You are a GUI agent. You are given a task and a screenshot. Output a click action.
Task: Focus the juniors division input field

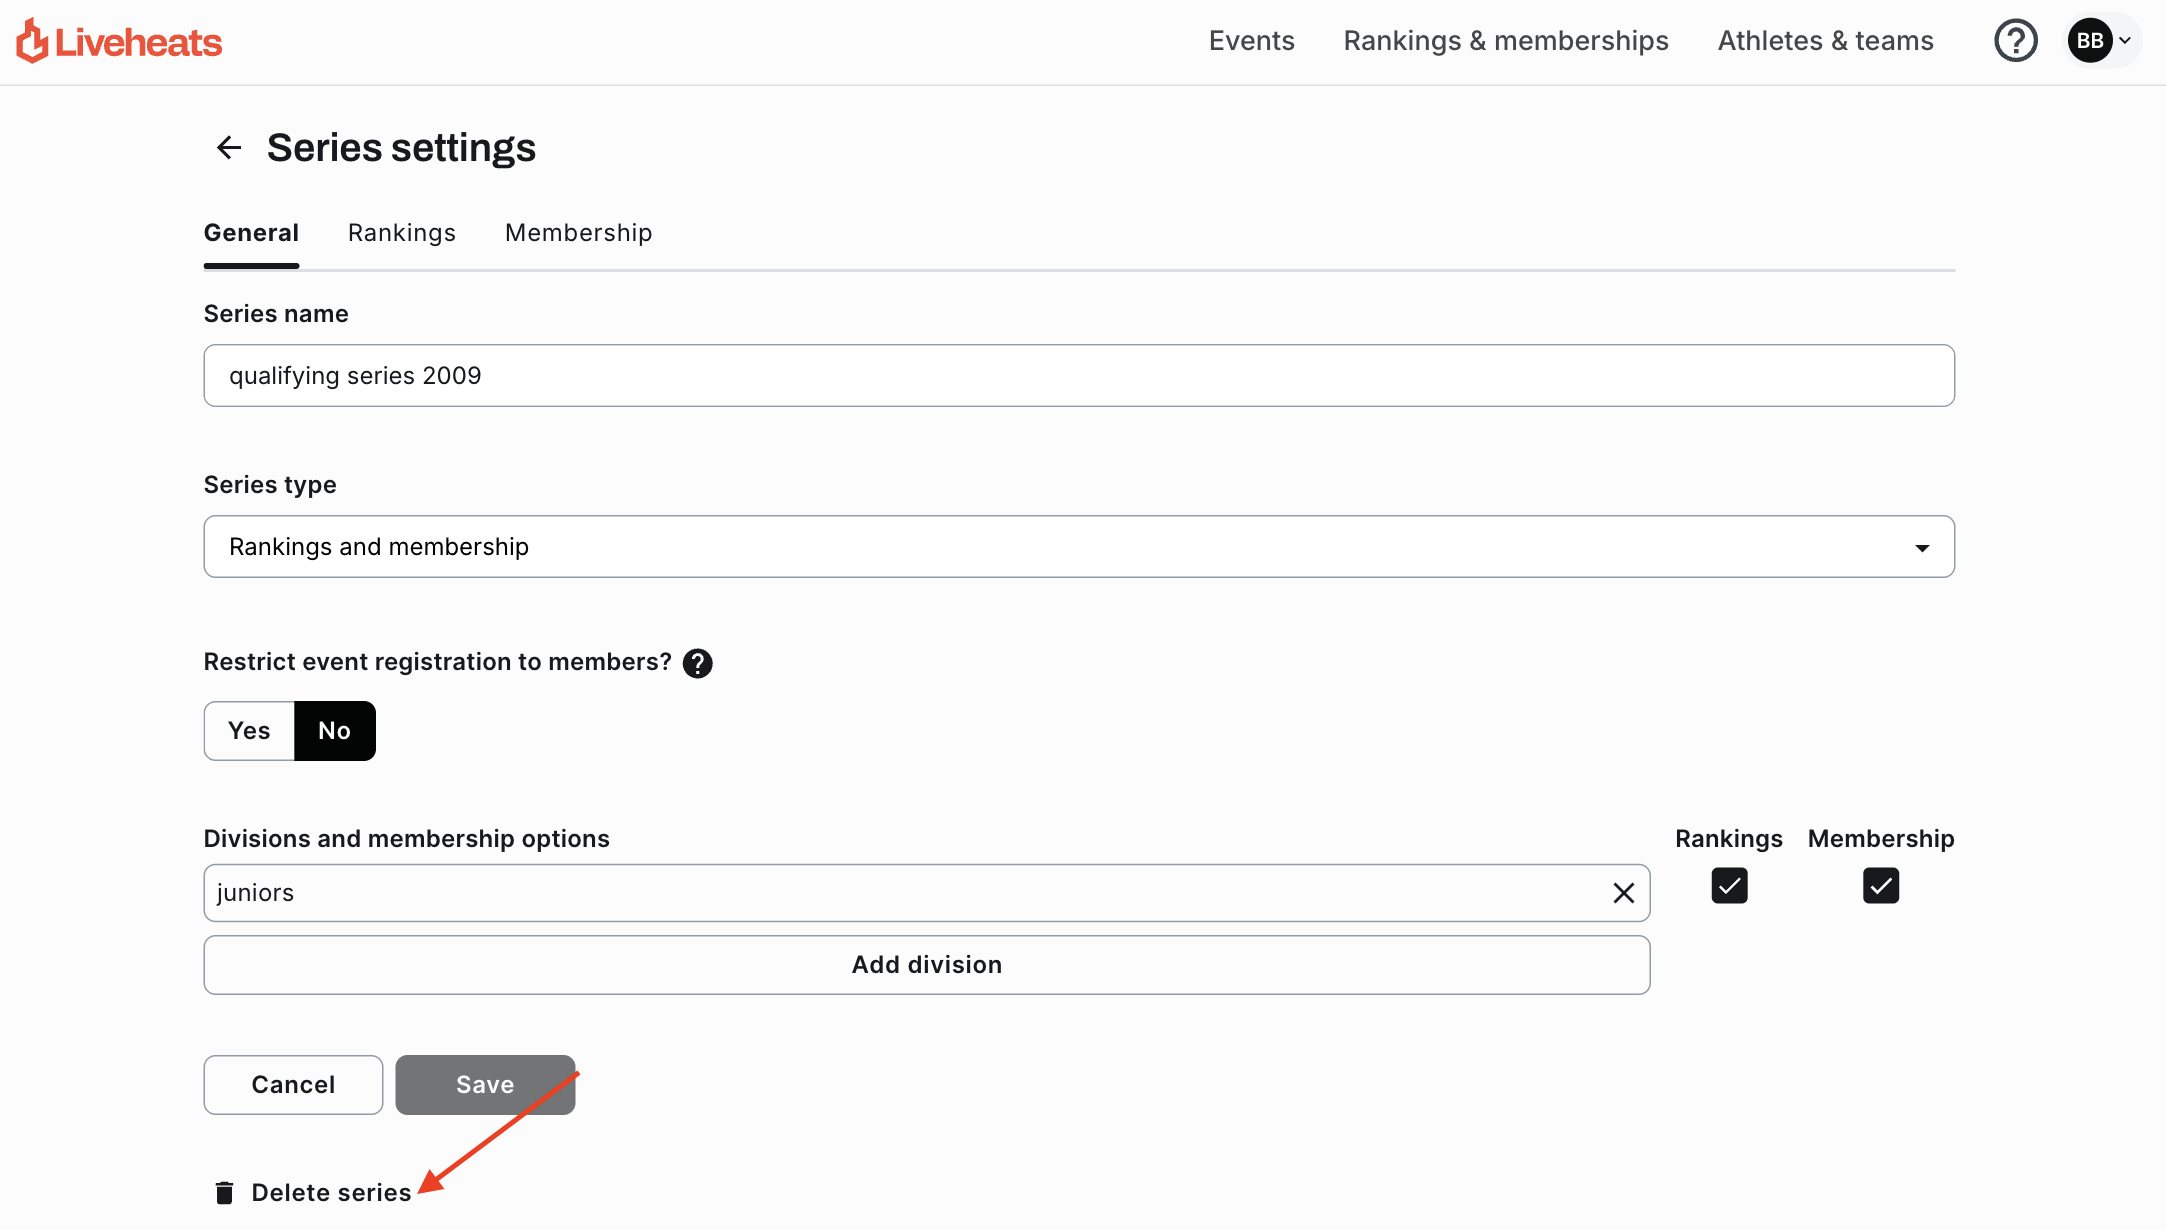coord(927,893)
